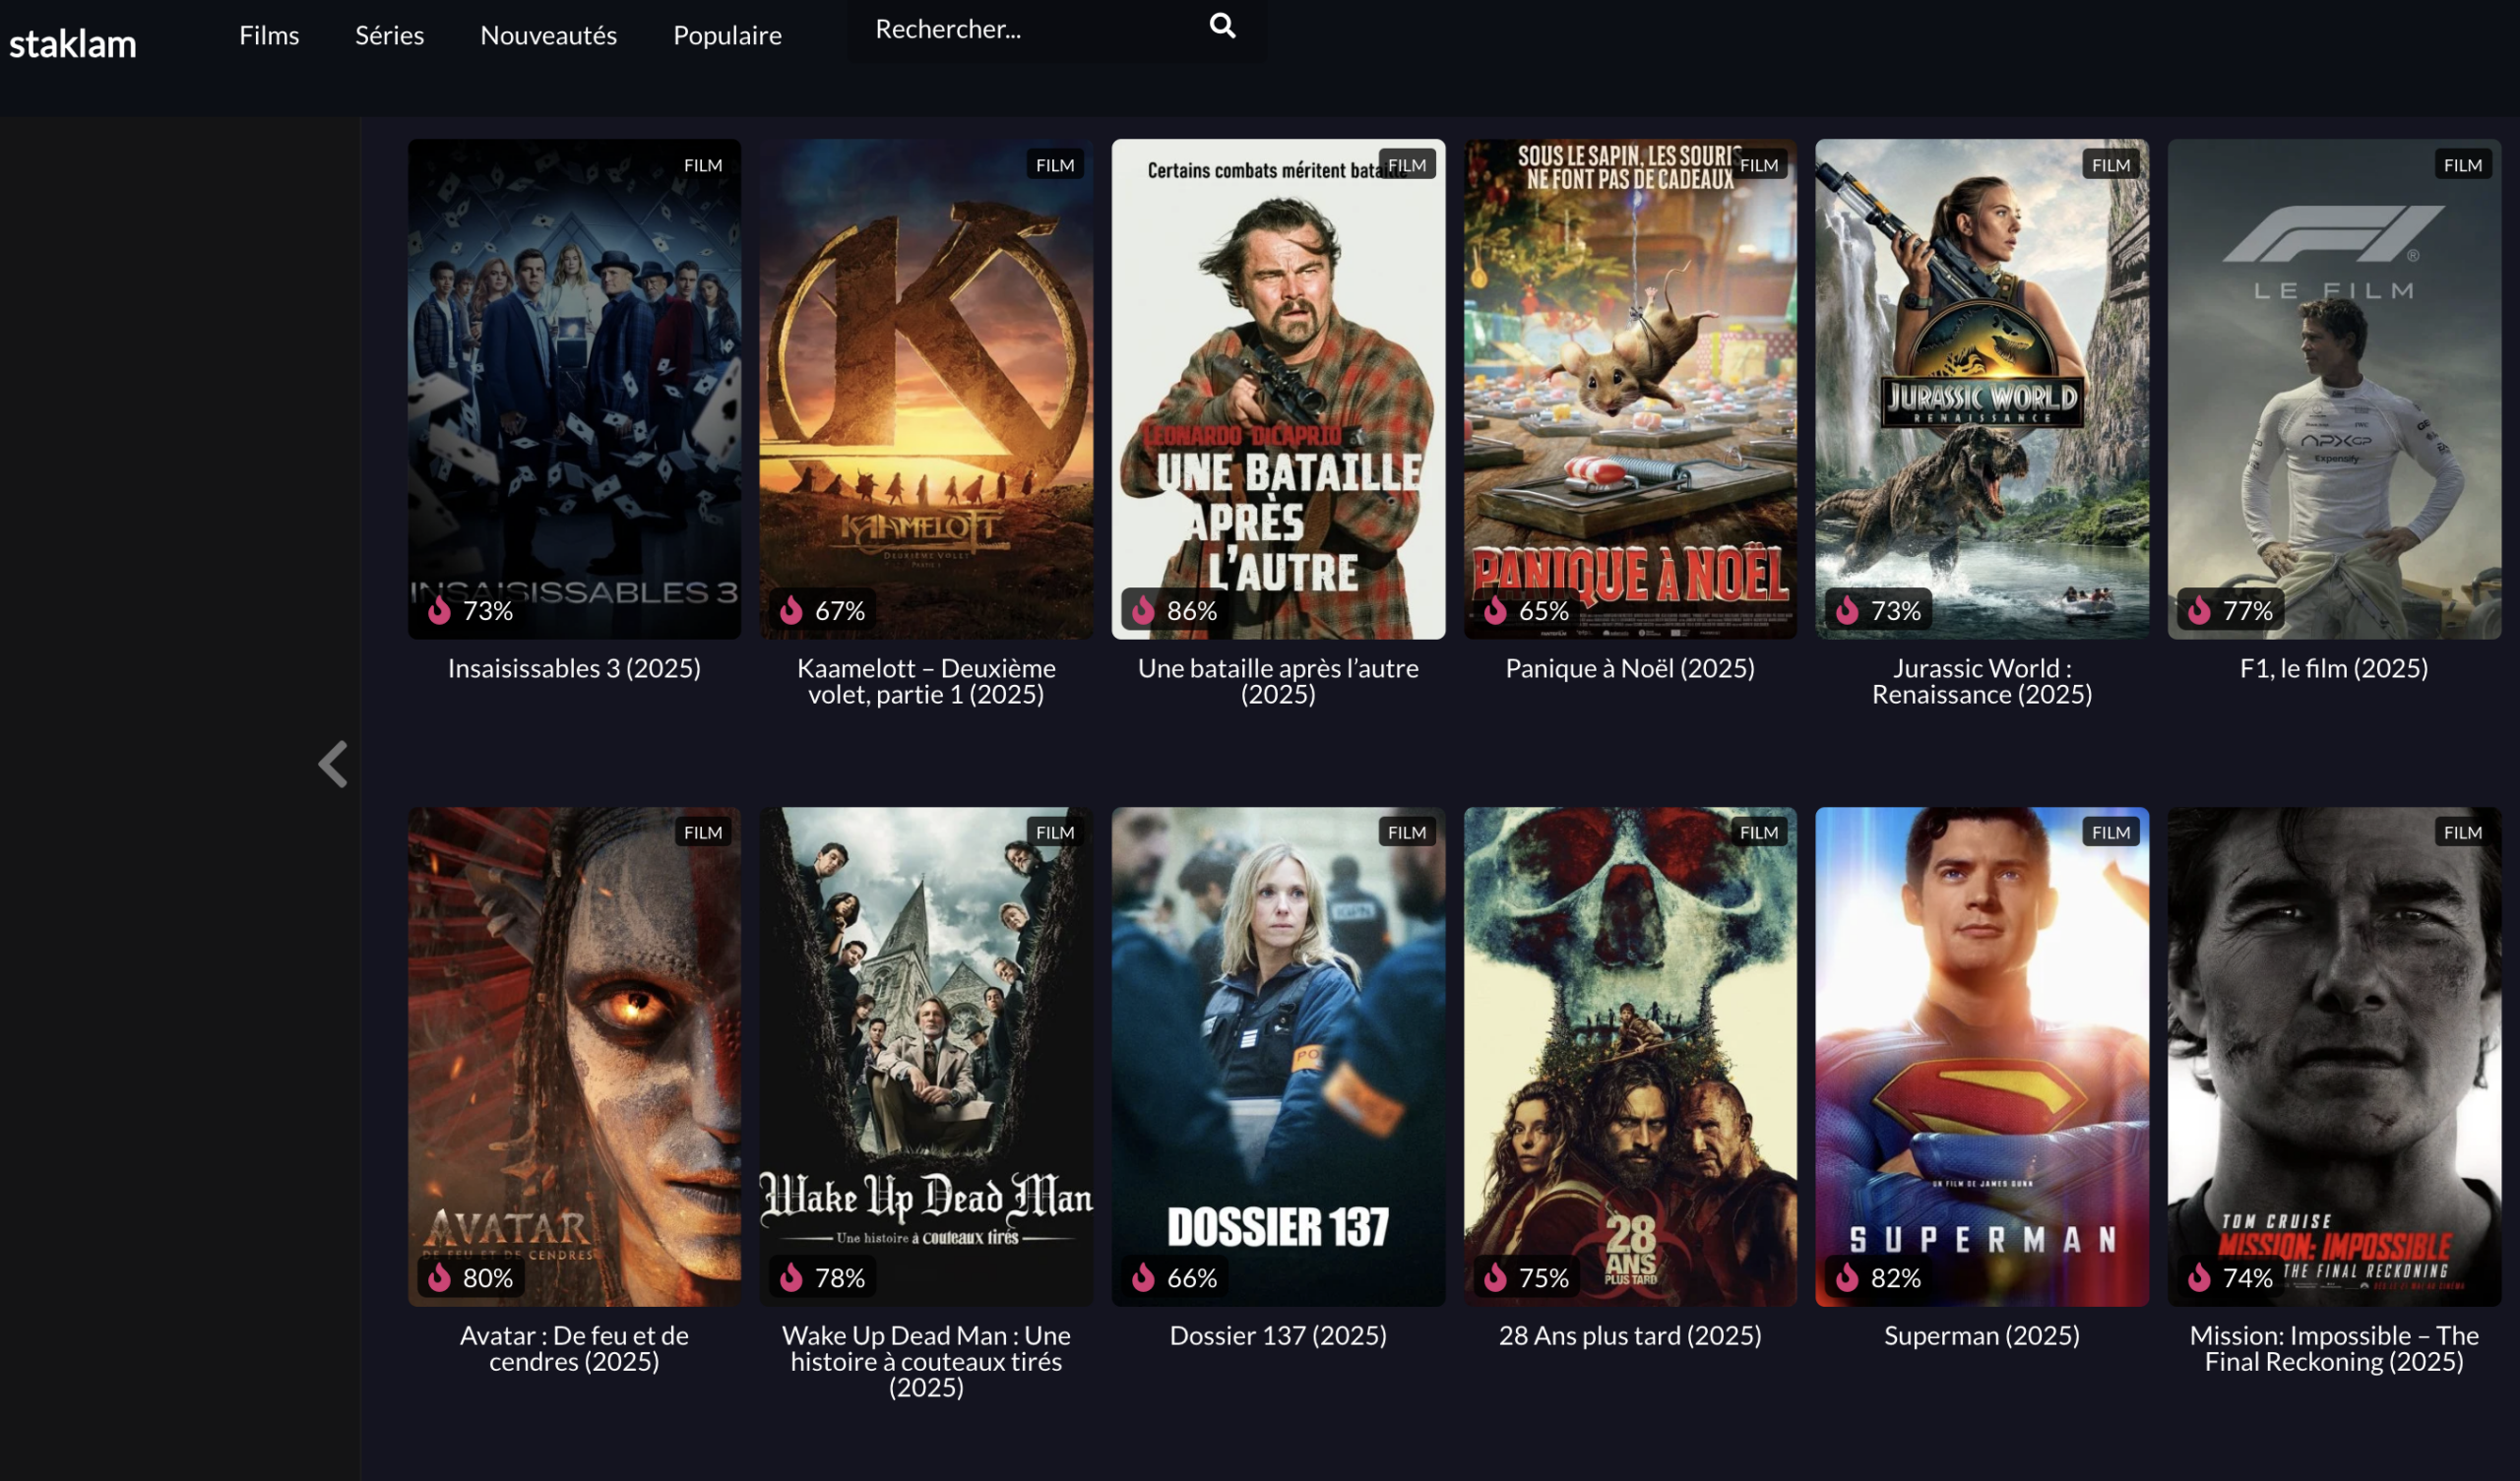Click FILM badge on Mission: Impossible poster
The width and height of the screenshot is (2520, 1481).
pos(2462,832)
